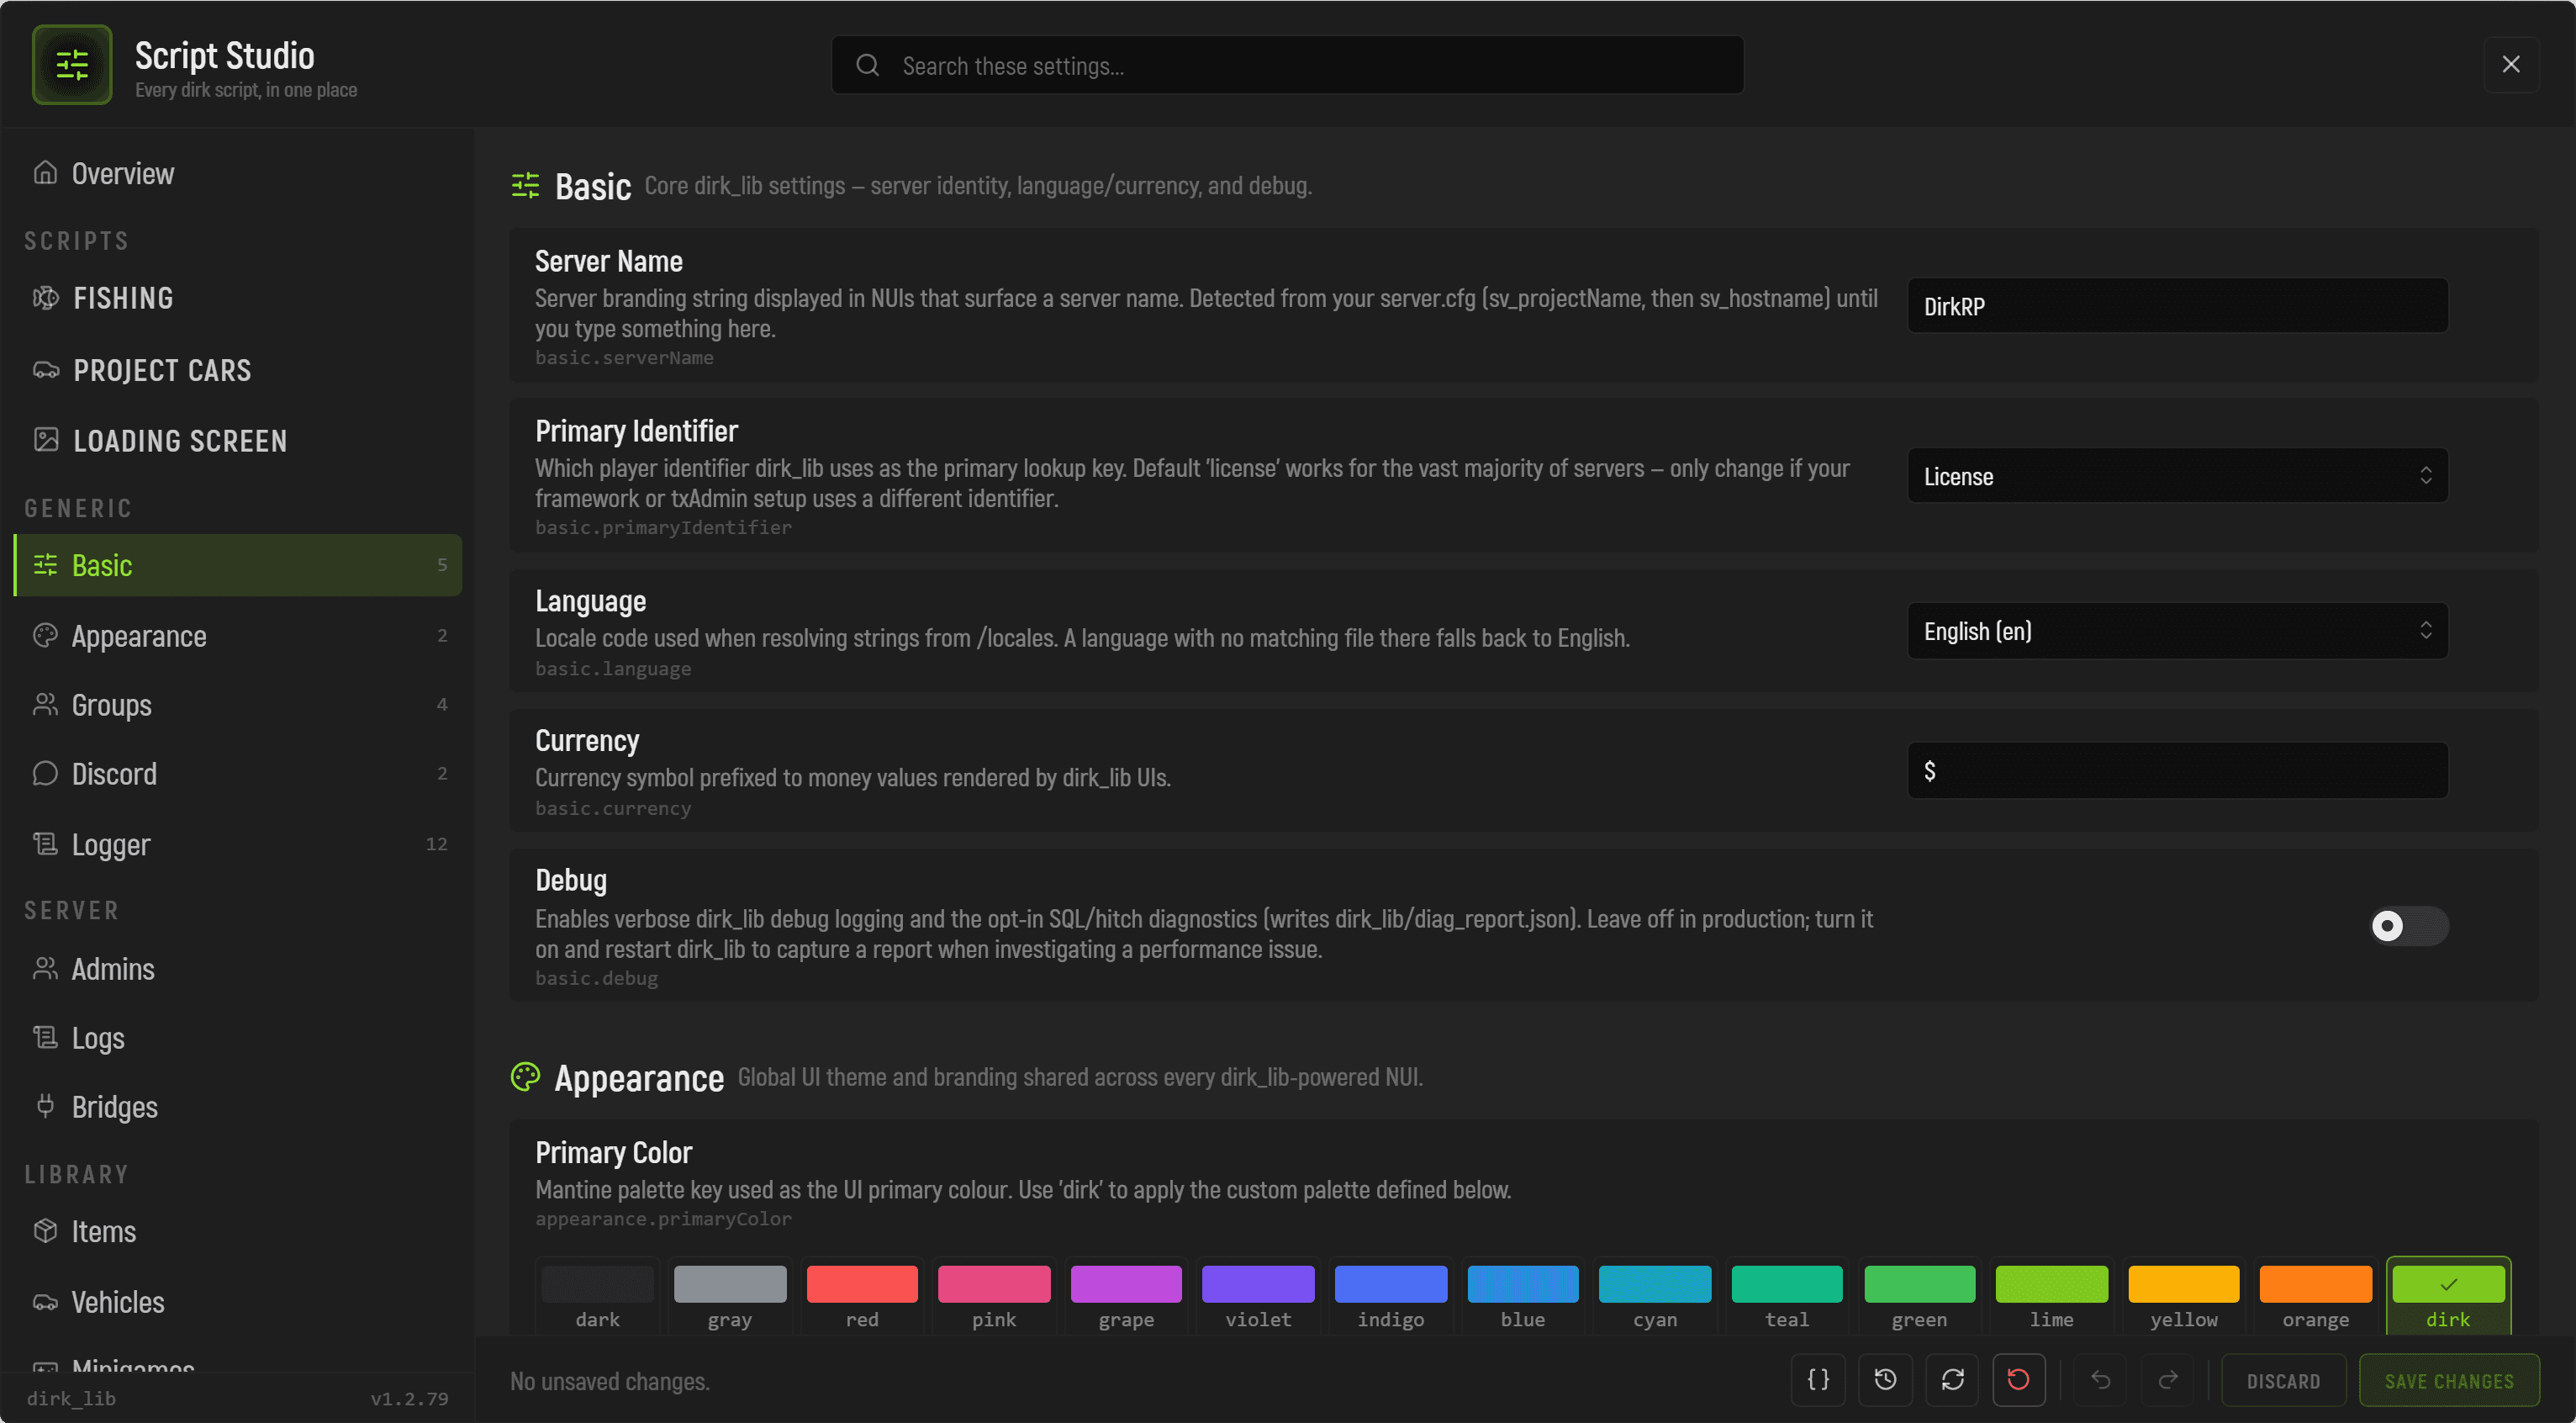
Task: Click the redo arrow icon
Action: tap(2168, 1380)
